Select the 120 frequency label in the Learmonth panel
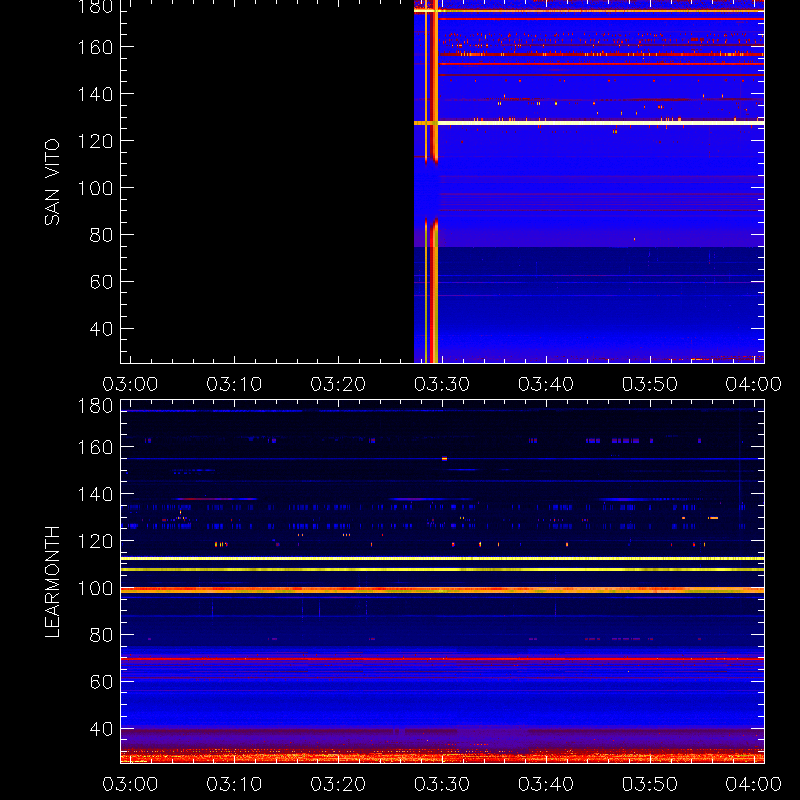Screen dimensions: 800x800 [95, 541]
